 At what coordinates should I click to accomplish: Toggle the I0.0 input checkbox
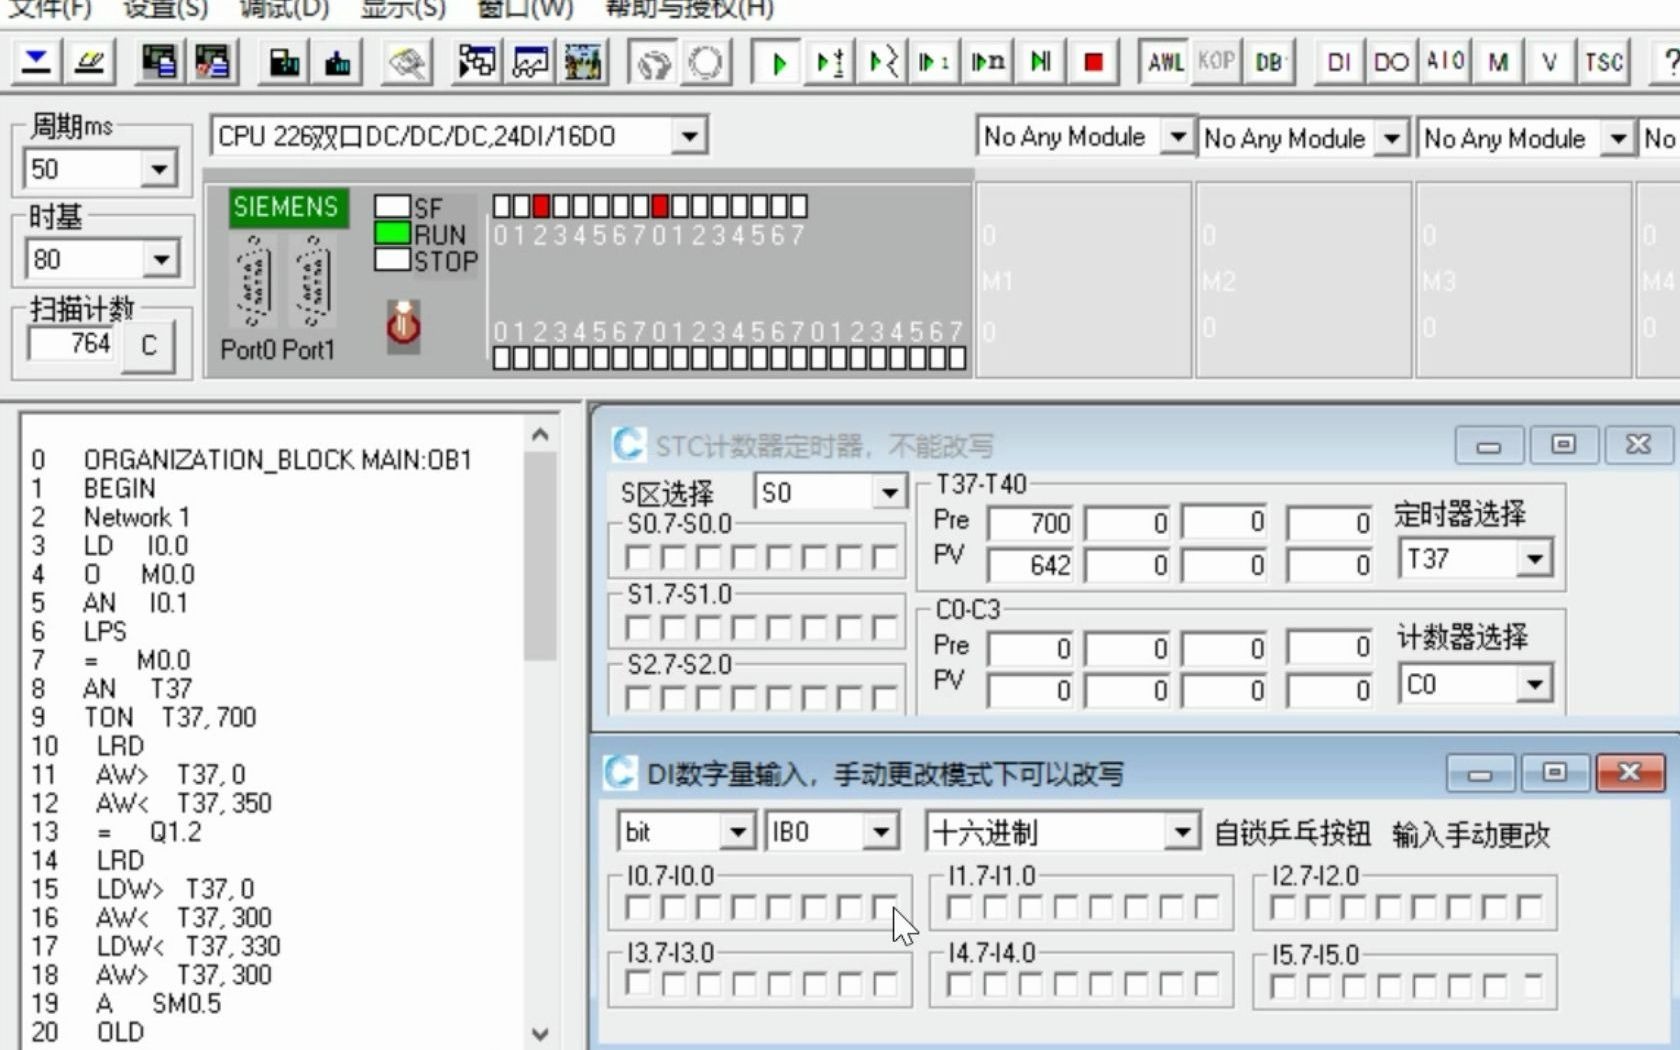pos(884,907)
